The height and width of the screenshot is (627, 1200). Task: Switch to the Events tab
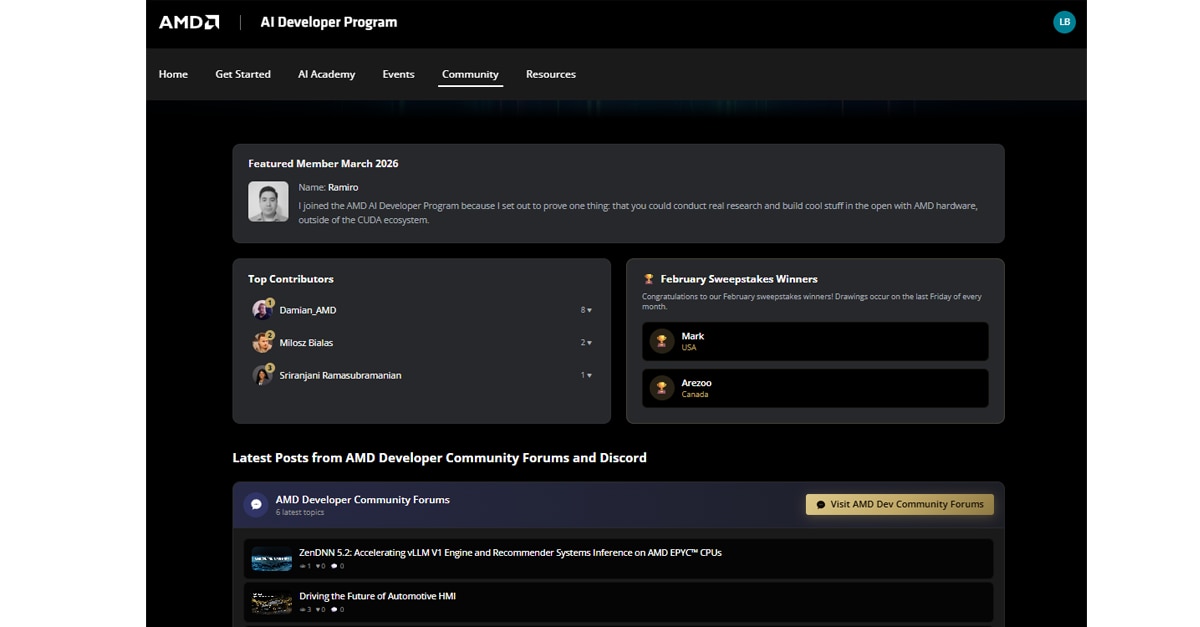click(398, 74)
